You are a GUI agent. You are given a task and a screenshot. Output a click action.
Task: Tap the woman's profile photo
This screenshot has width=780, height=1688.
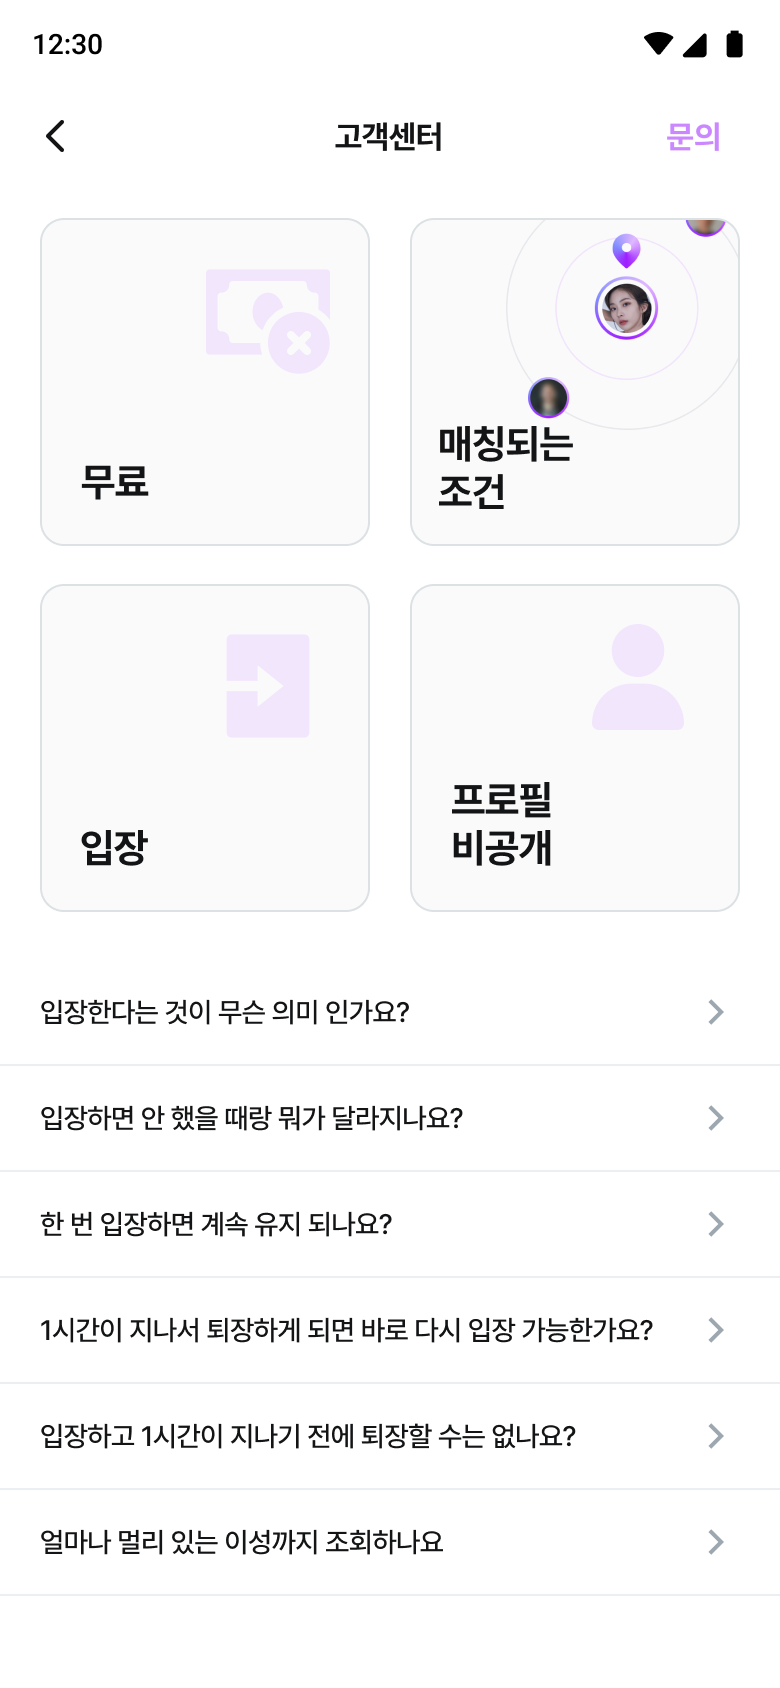click(626, 309)
